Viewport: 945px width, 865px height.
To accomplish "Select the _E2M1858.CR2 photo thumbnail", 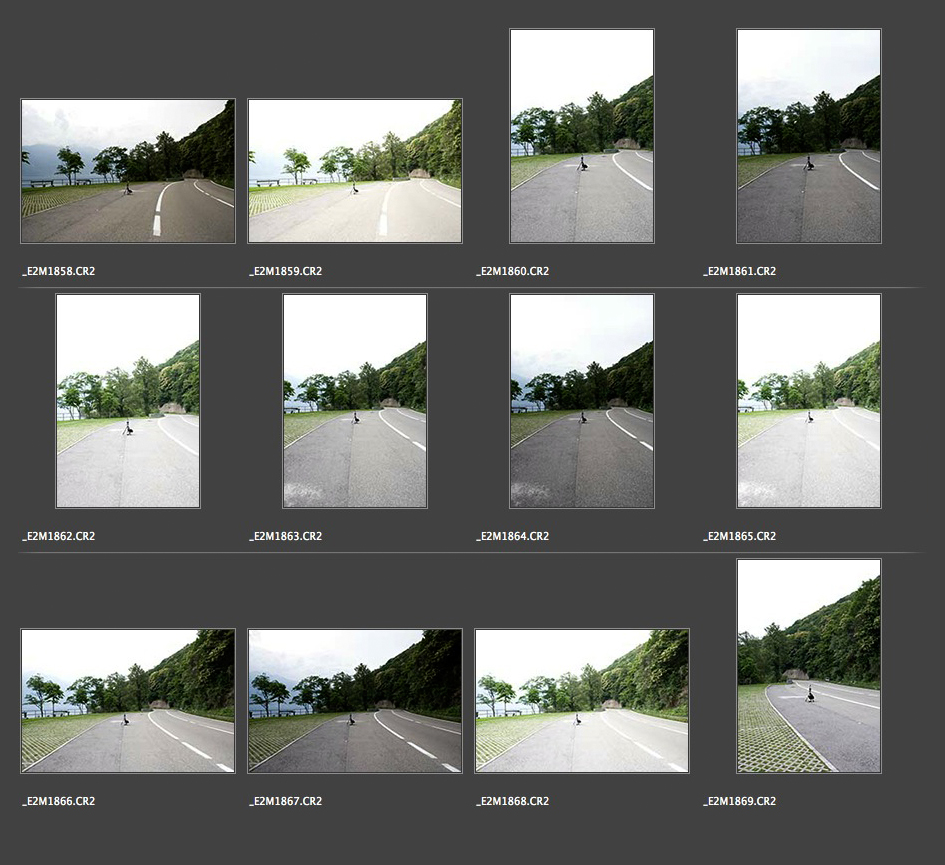I will point(128,171).
